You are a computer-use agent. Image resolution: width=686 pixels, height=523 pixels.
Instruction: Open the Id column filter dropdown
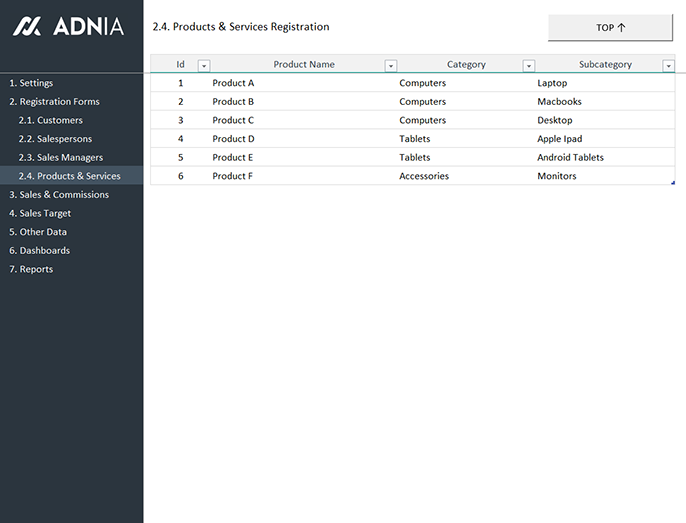coord(204,65)
